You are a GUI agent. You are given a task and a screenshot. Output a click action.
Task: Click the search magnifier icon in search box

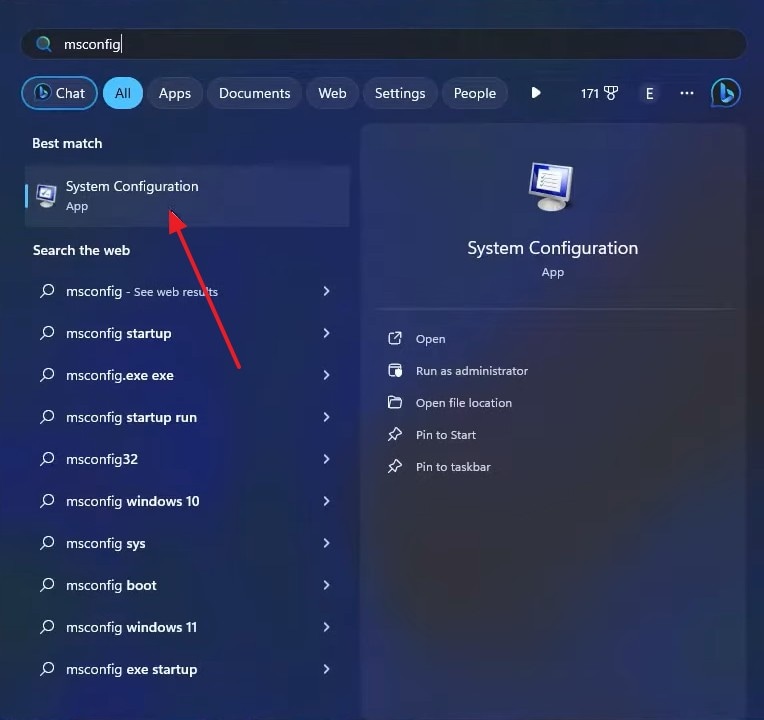[44, 44]
